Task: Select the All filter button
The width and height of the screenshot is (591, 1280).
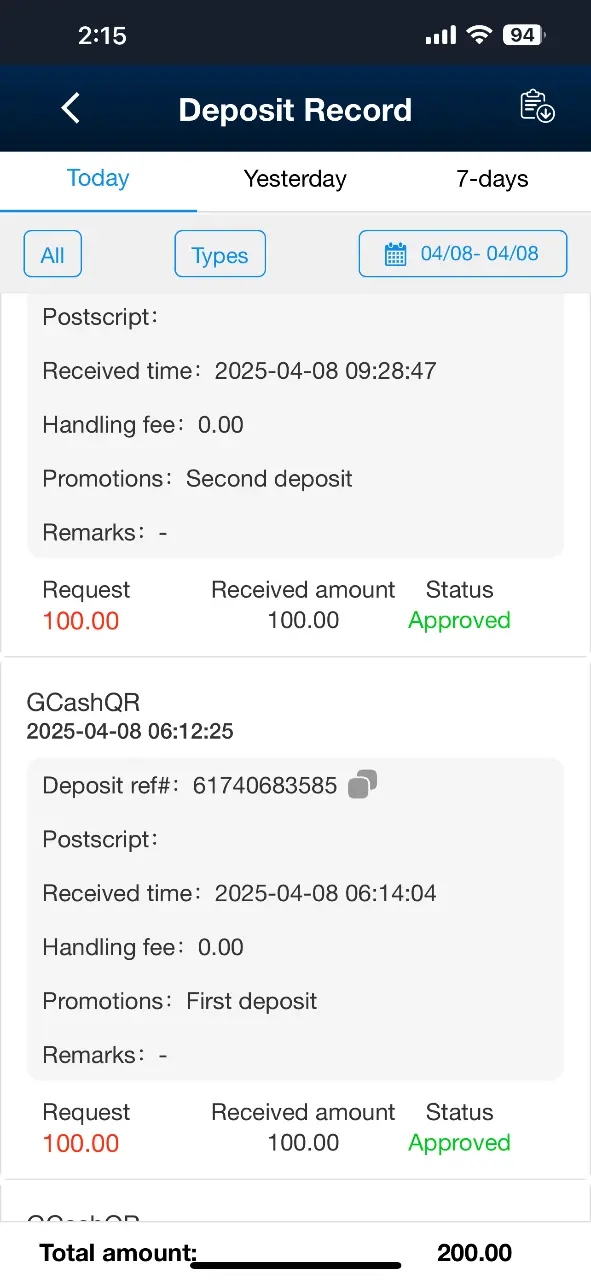Action: pyautogui.click(x=53, y=255)
